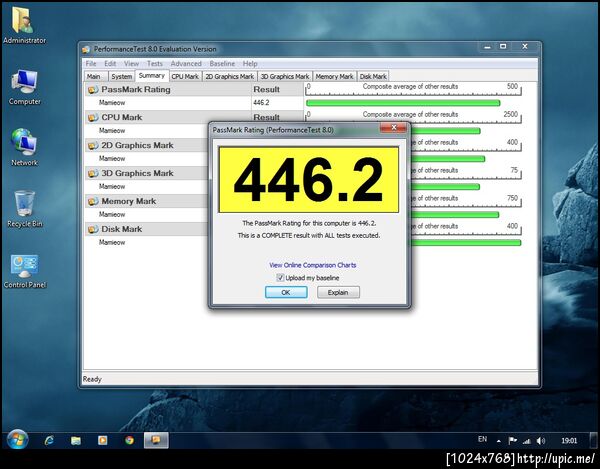Click the EN language indicator

(483, 439)
